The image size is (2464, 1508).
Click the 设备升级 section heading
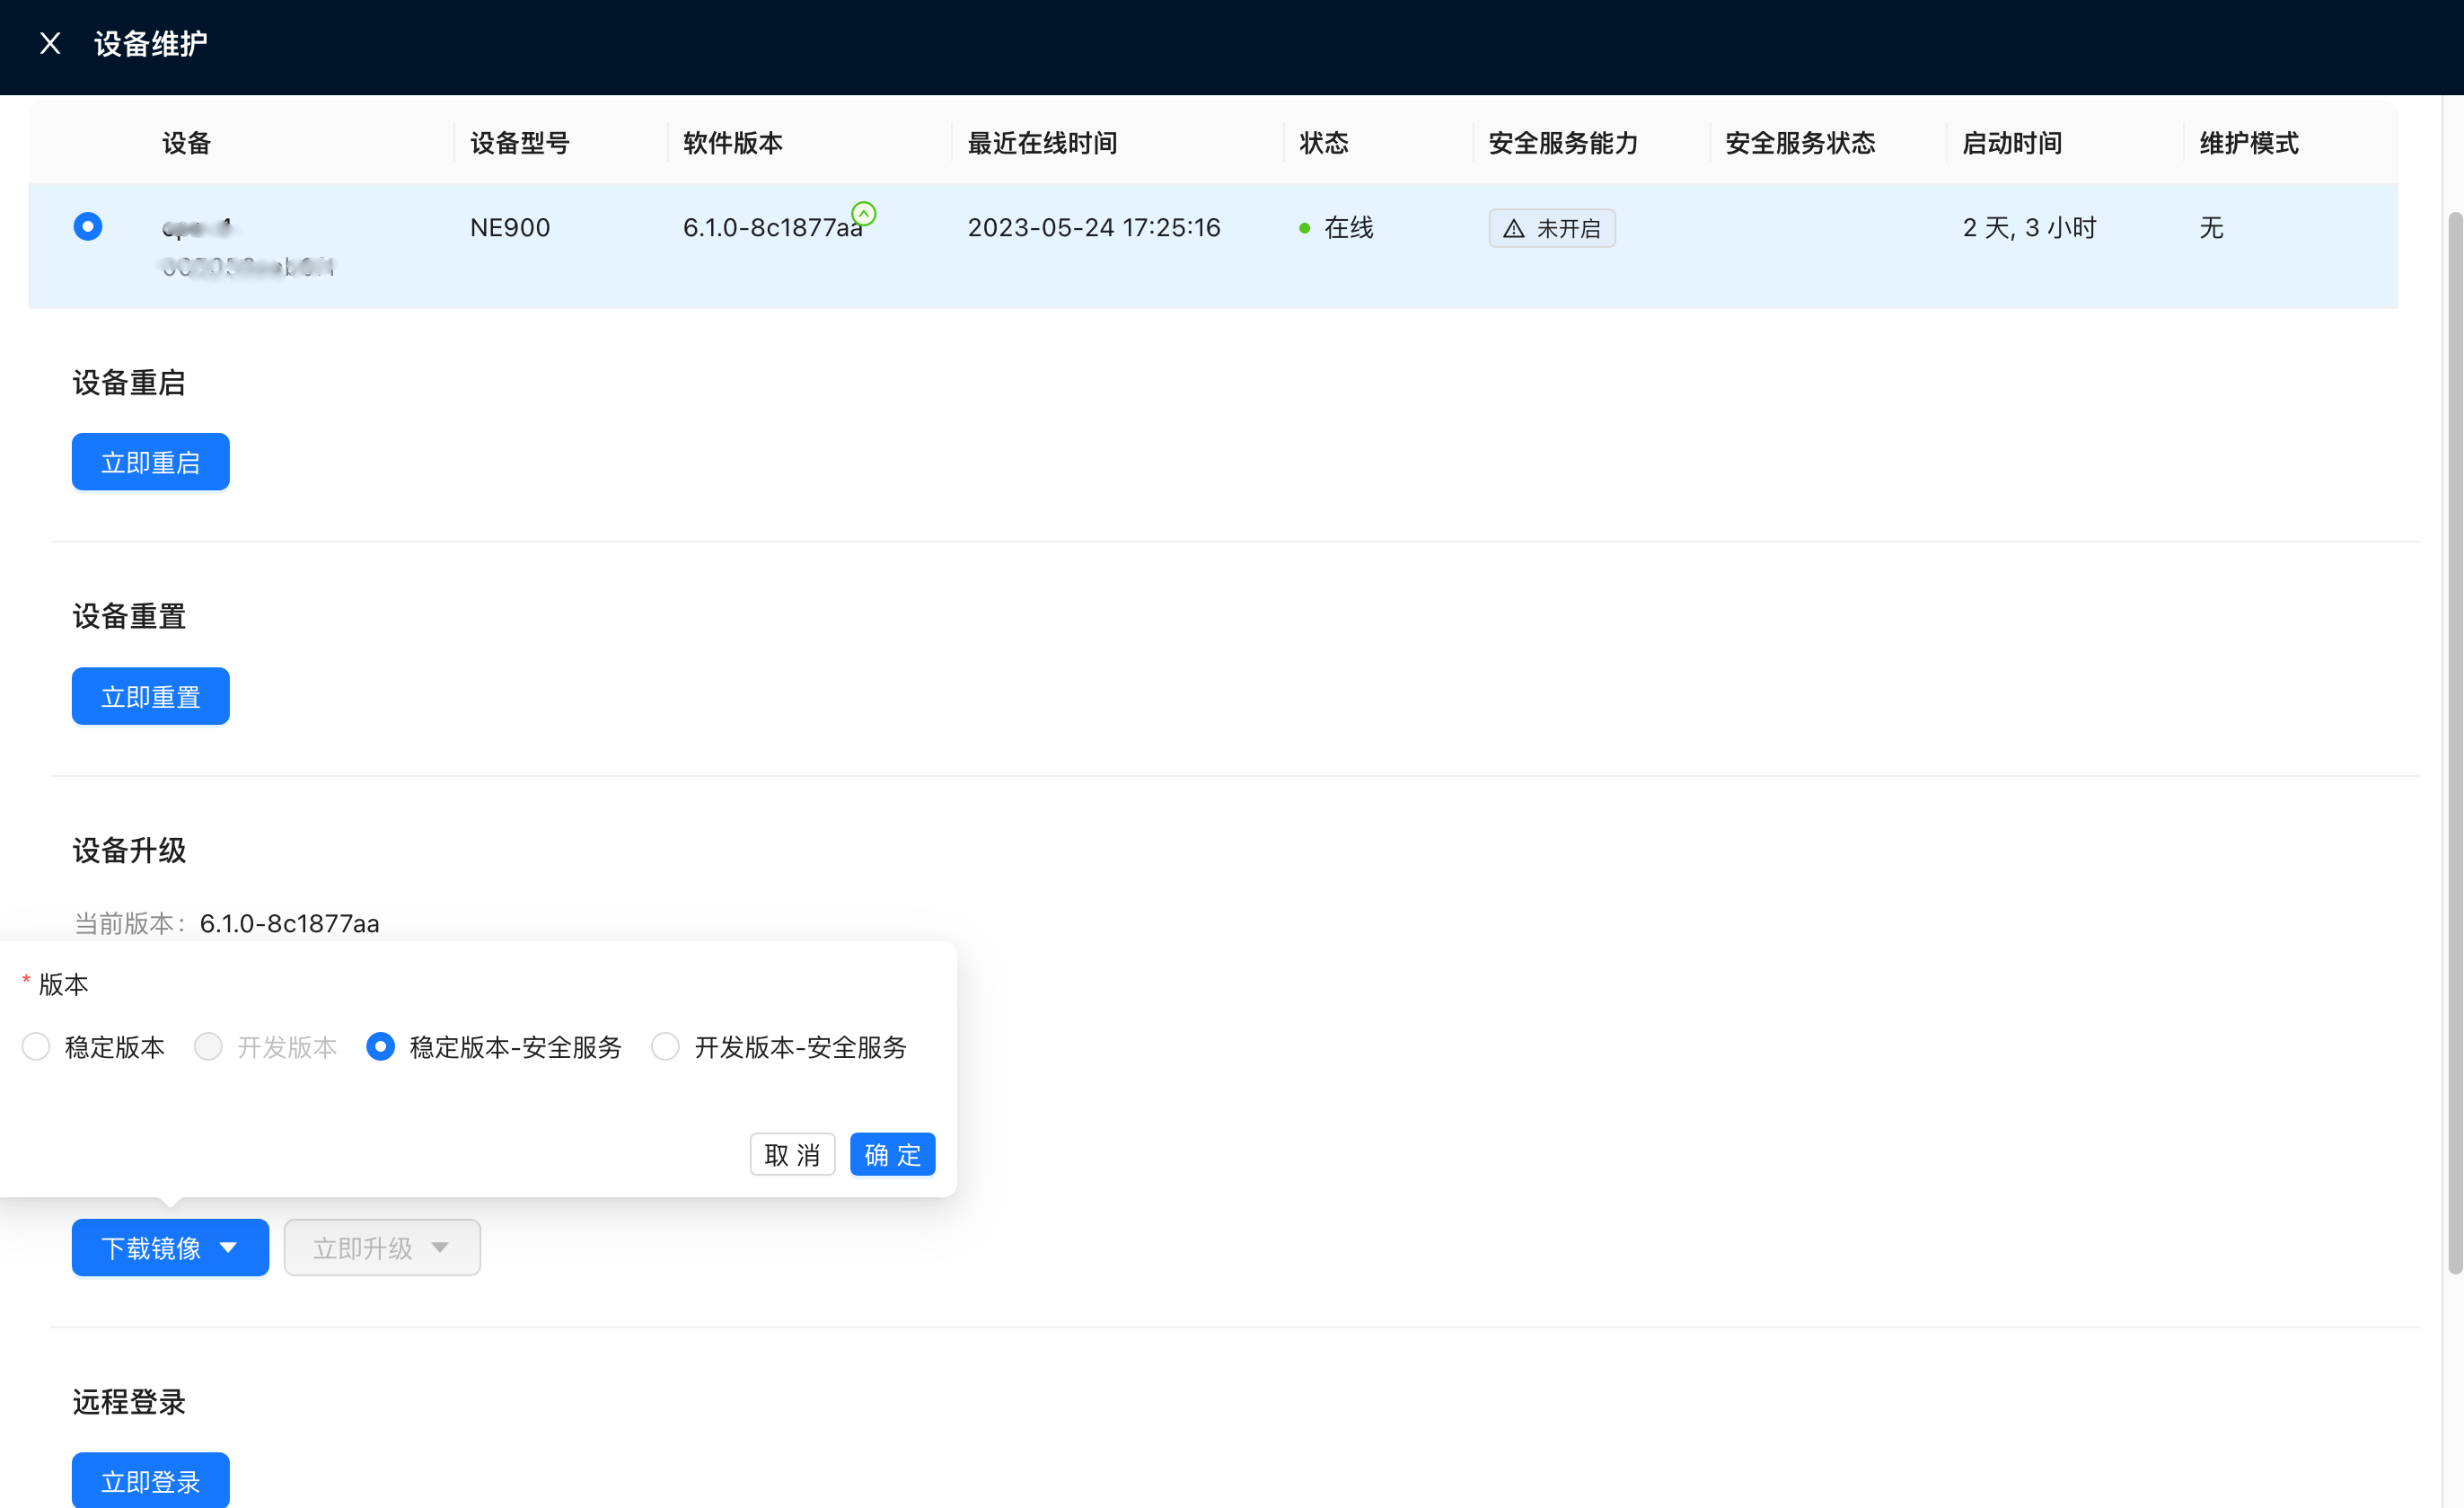[129, 850]
